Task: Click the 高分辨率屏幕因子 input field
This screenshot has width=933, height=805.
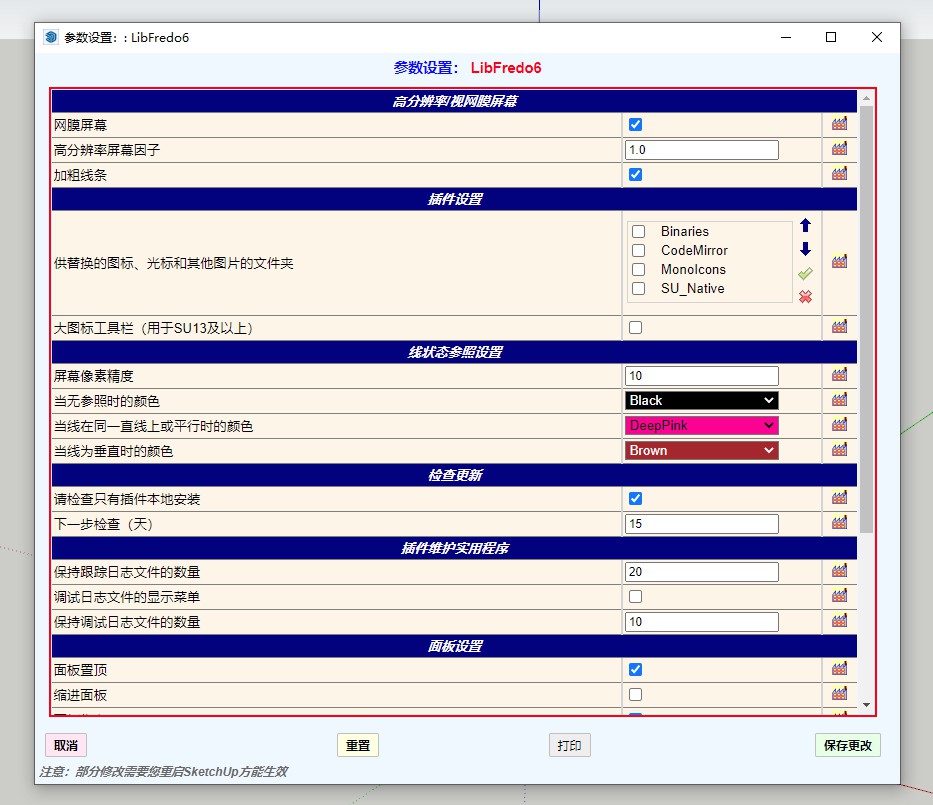Action: coord(701,150)
